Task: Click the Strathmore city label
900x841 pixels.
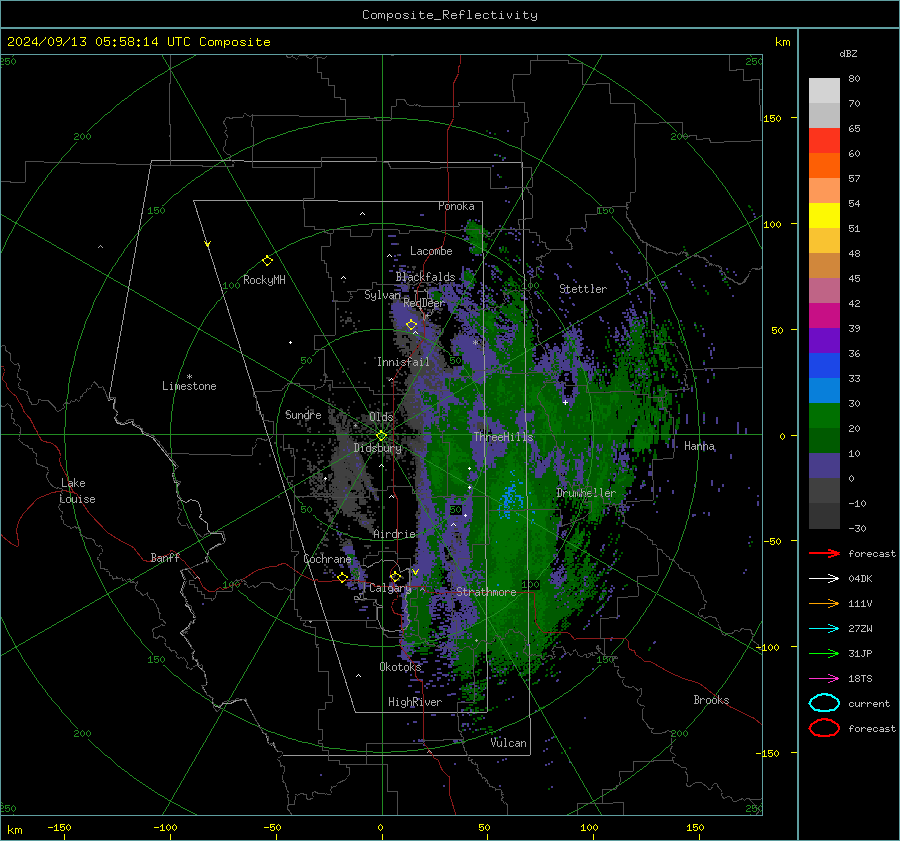Action: coord(486,592)
